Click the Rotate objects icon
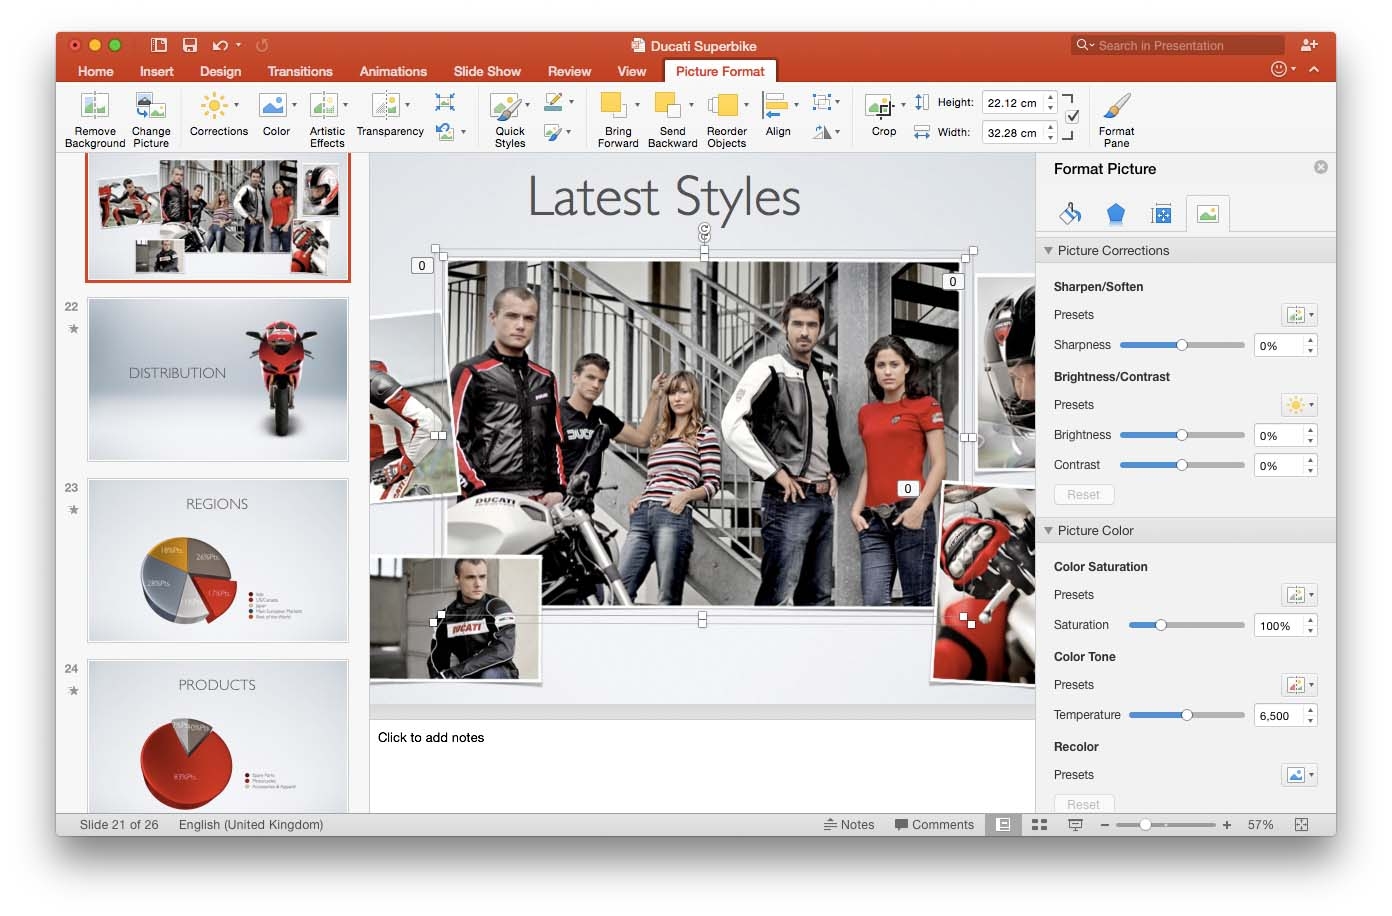The width and height of the screenshot is (1392, 916). [x=822, y=131]
